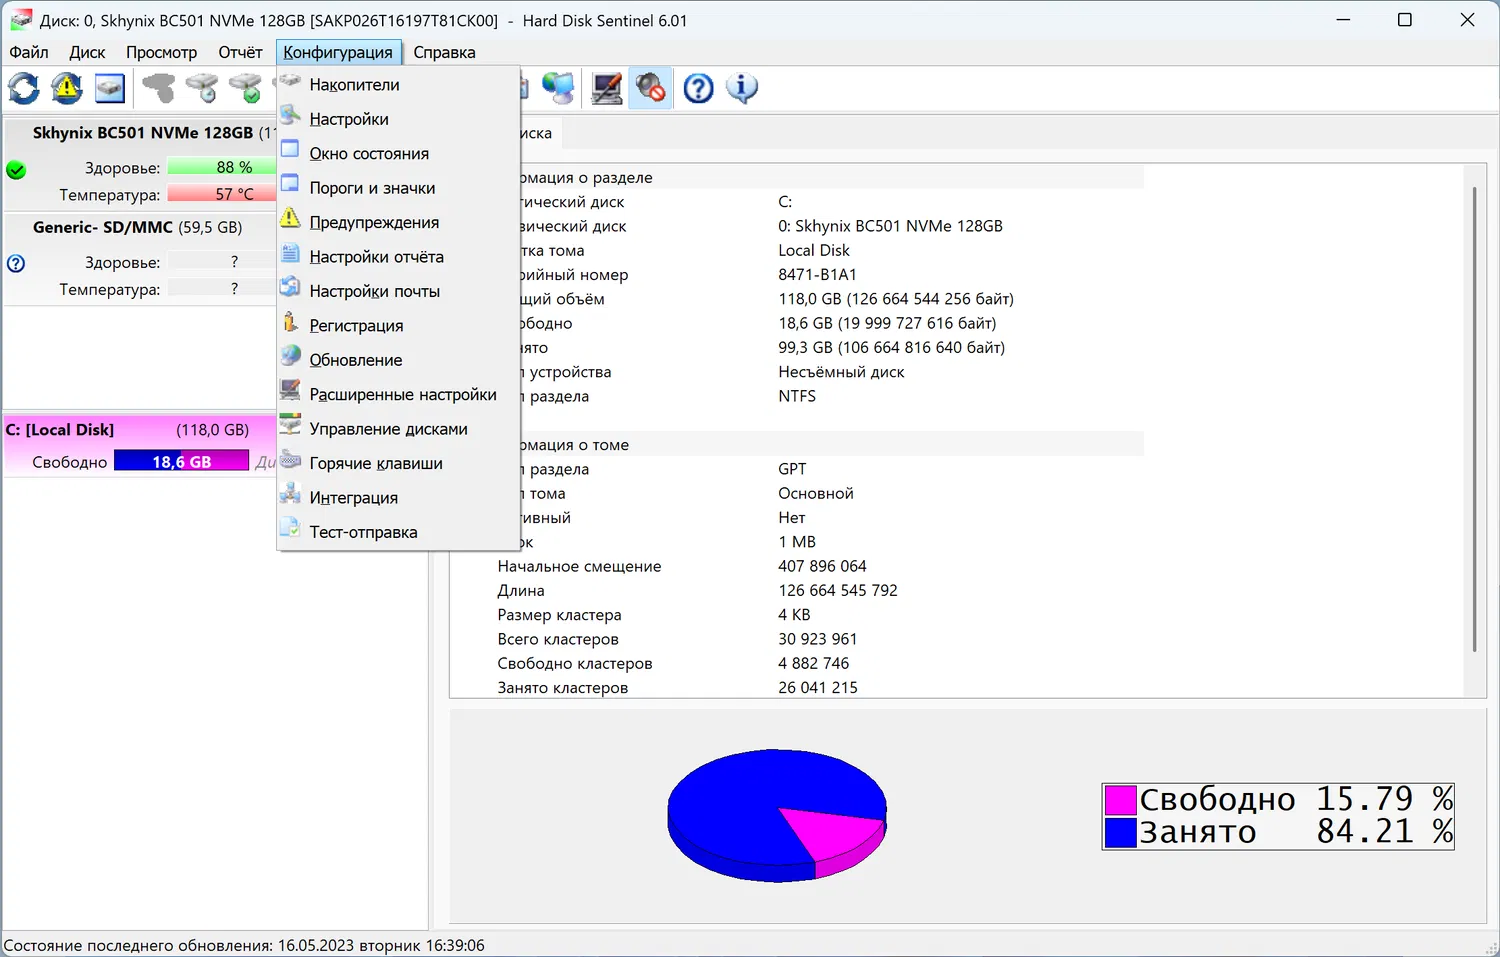Collapse the Конфигурация menu

tap(338, 52)
